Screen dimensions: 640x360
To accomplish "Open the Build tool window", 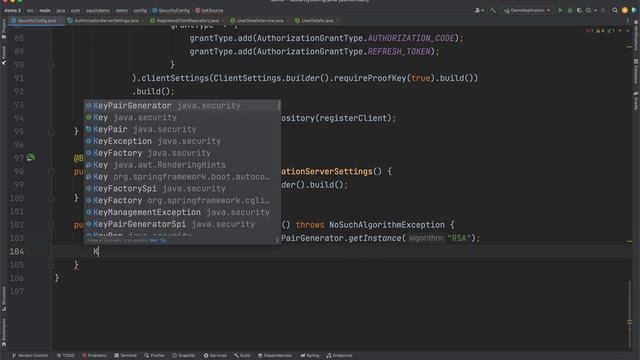I will click(242, 356).
